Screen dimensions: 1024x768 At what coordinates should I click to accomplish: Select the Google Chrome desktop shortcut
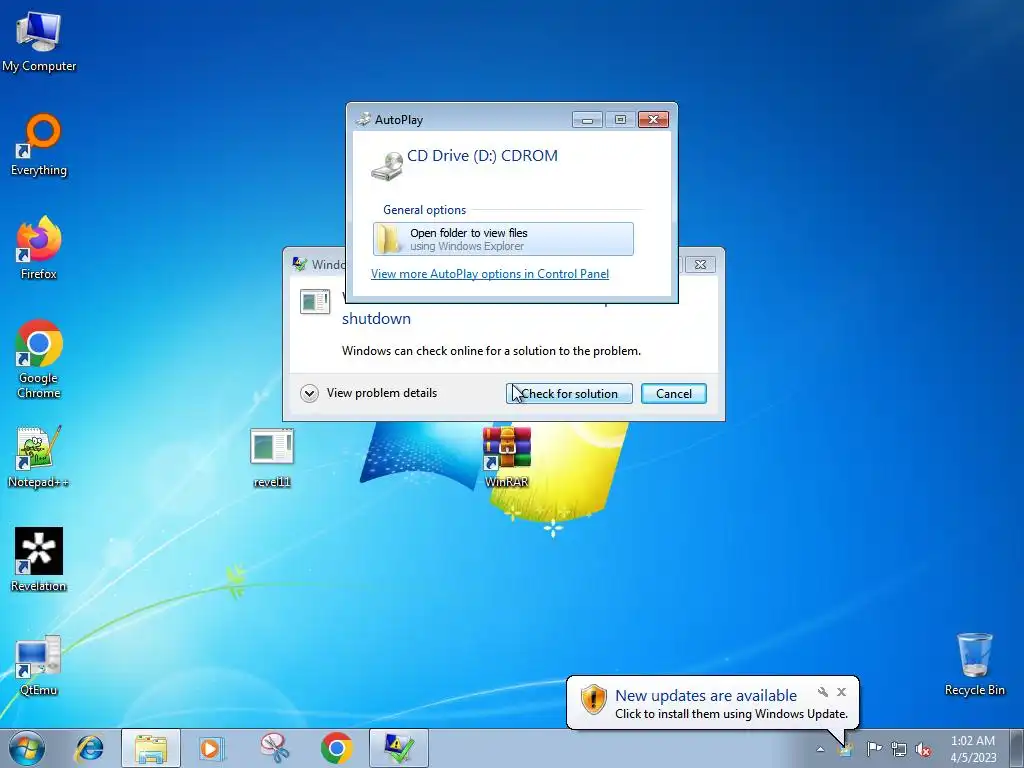tap(39, 359)
